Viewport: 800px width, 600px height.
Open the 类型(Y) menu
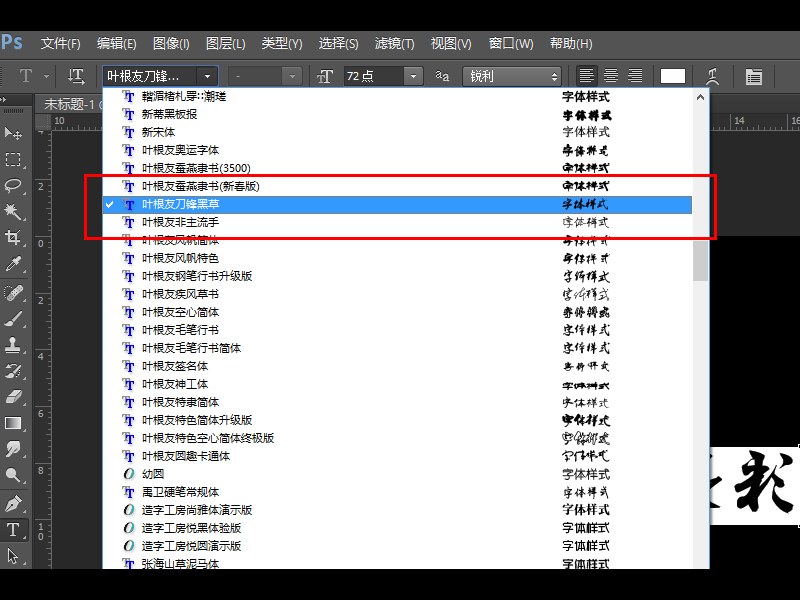[282, 44]
